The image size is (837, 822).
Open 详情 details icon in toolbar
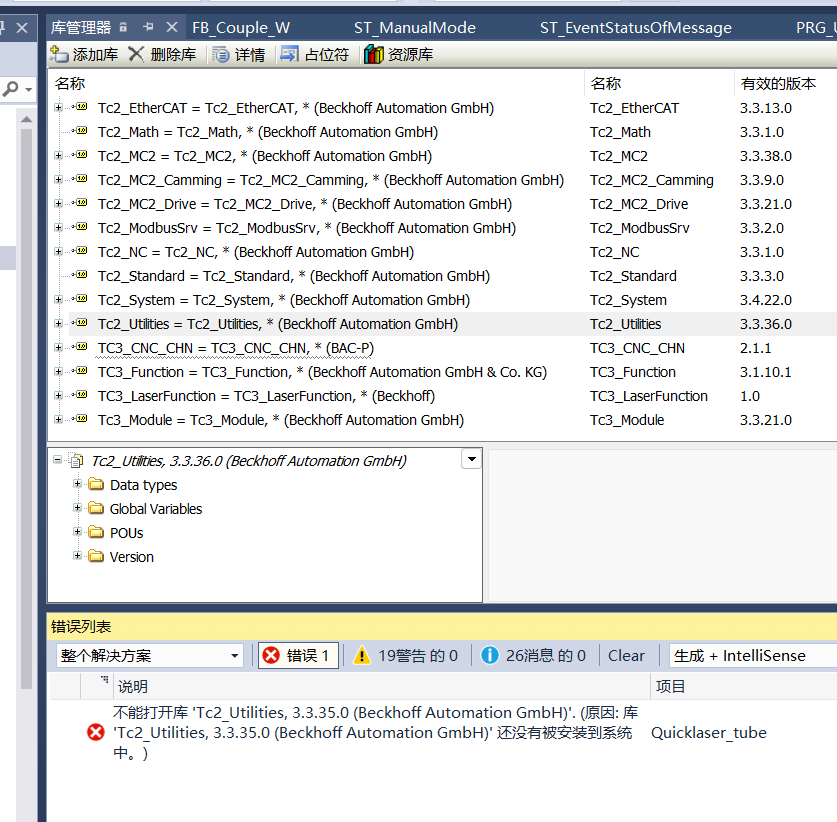click(x=220, y=54)
